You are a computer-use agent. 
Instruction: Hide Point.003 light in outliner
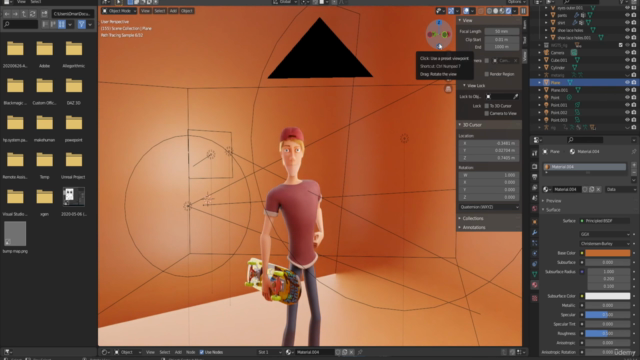pos(627,120)
